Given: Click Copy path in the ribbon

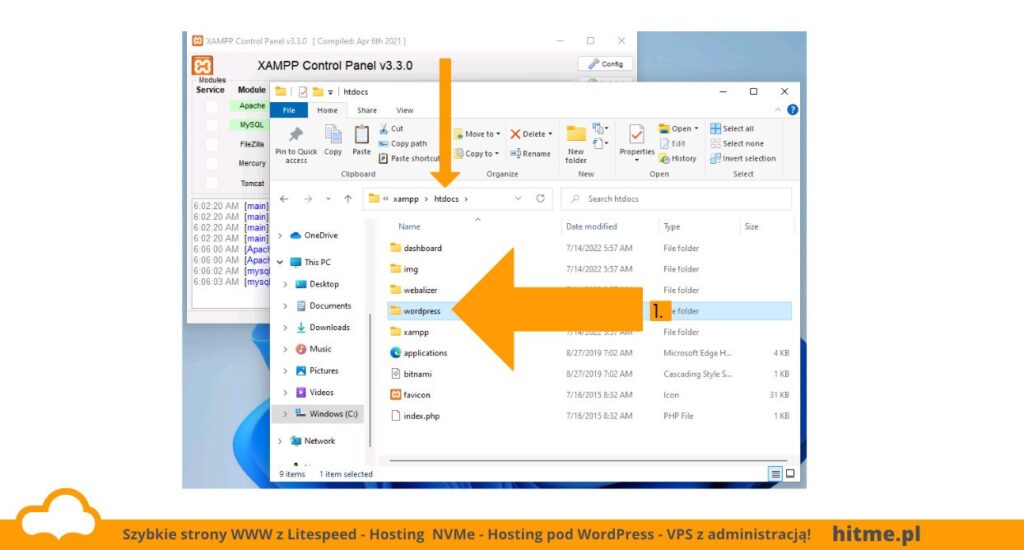Looking at the screenshot, I should (402, 144).
